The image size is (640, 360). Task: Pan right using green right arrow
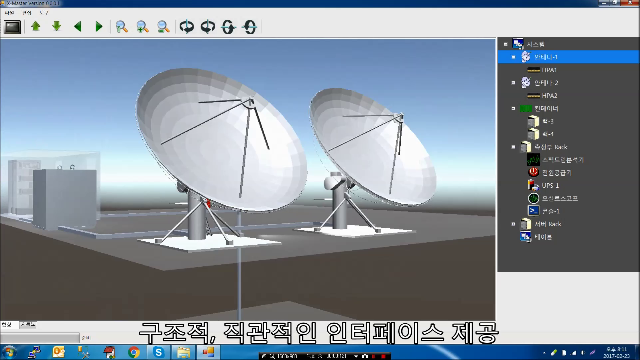98,27
